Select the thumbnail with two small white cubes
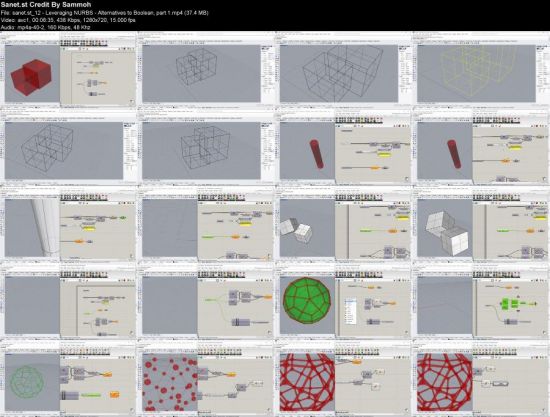Screen dimensions: 550x417 coord(344,224)
